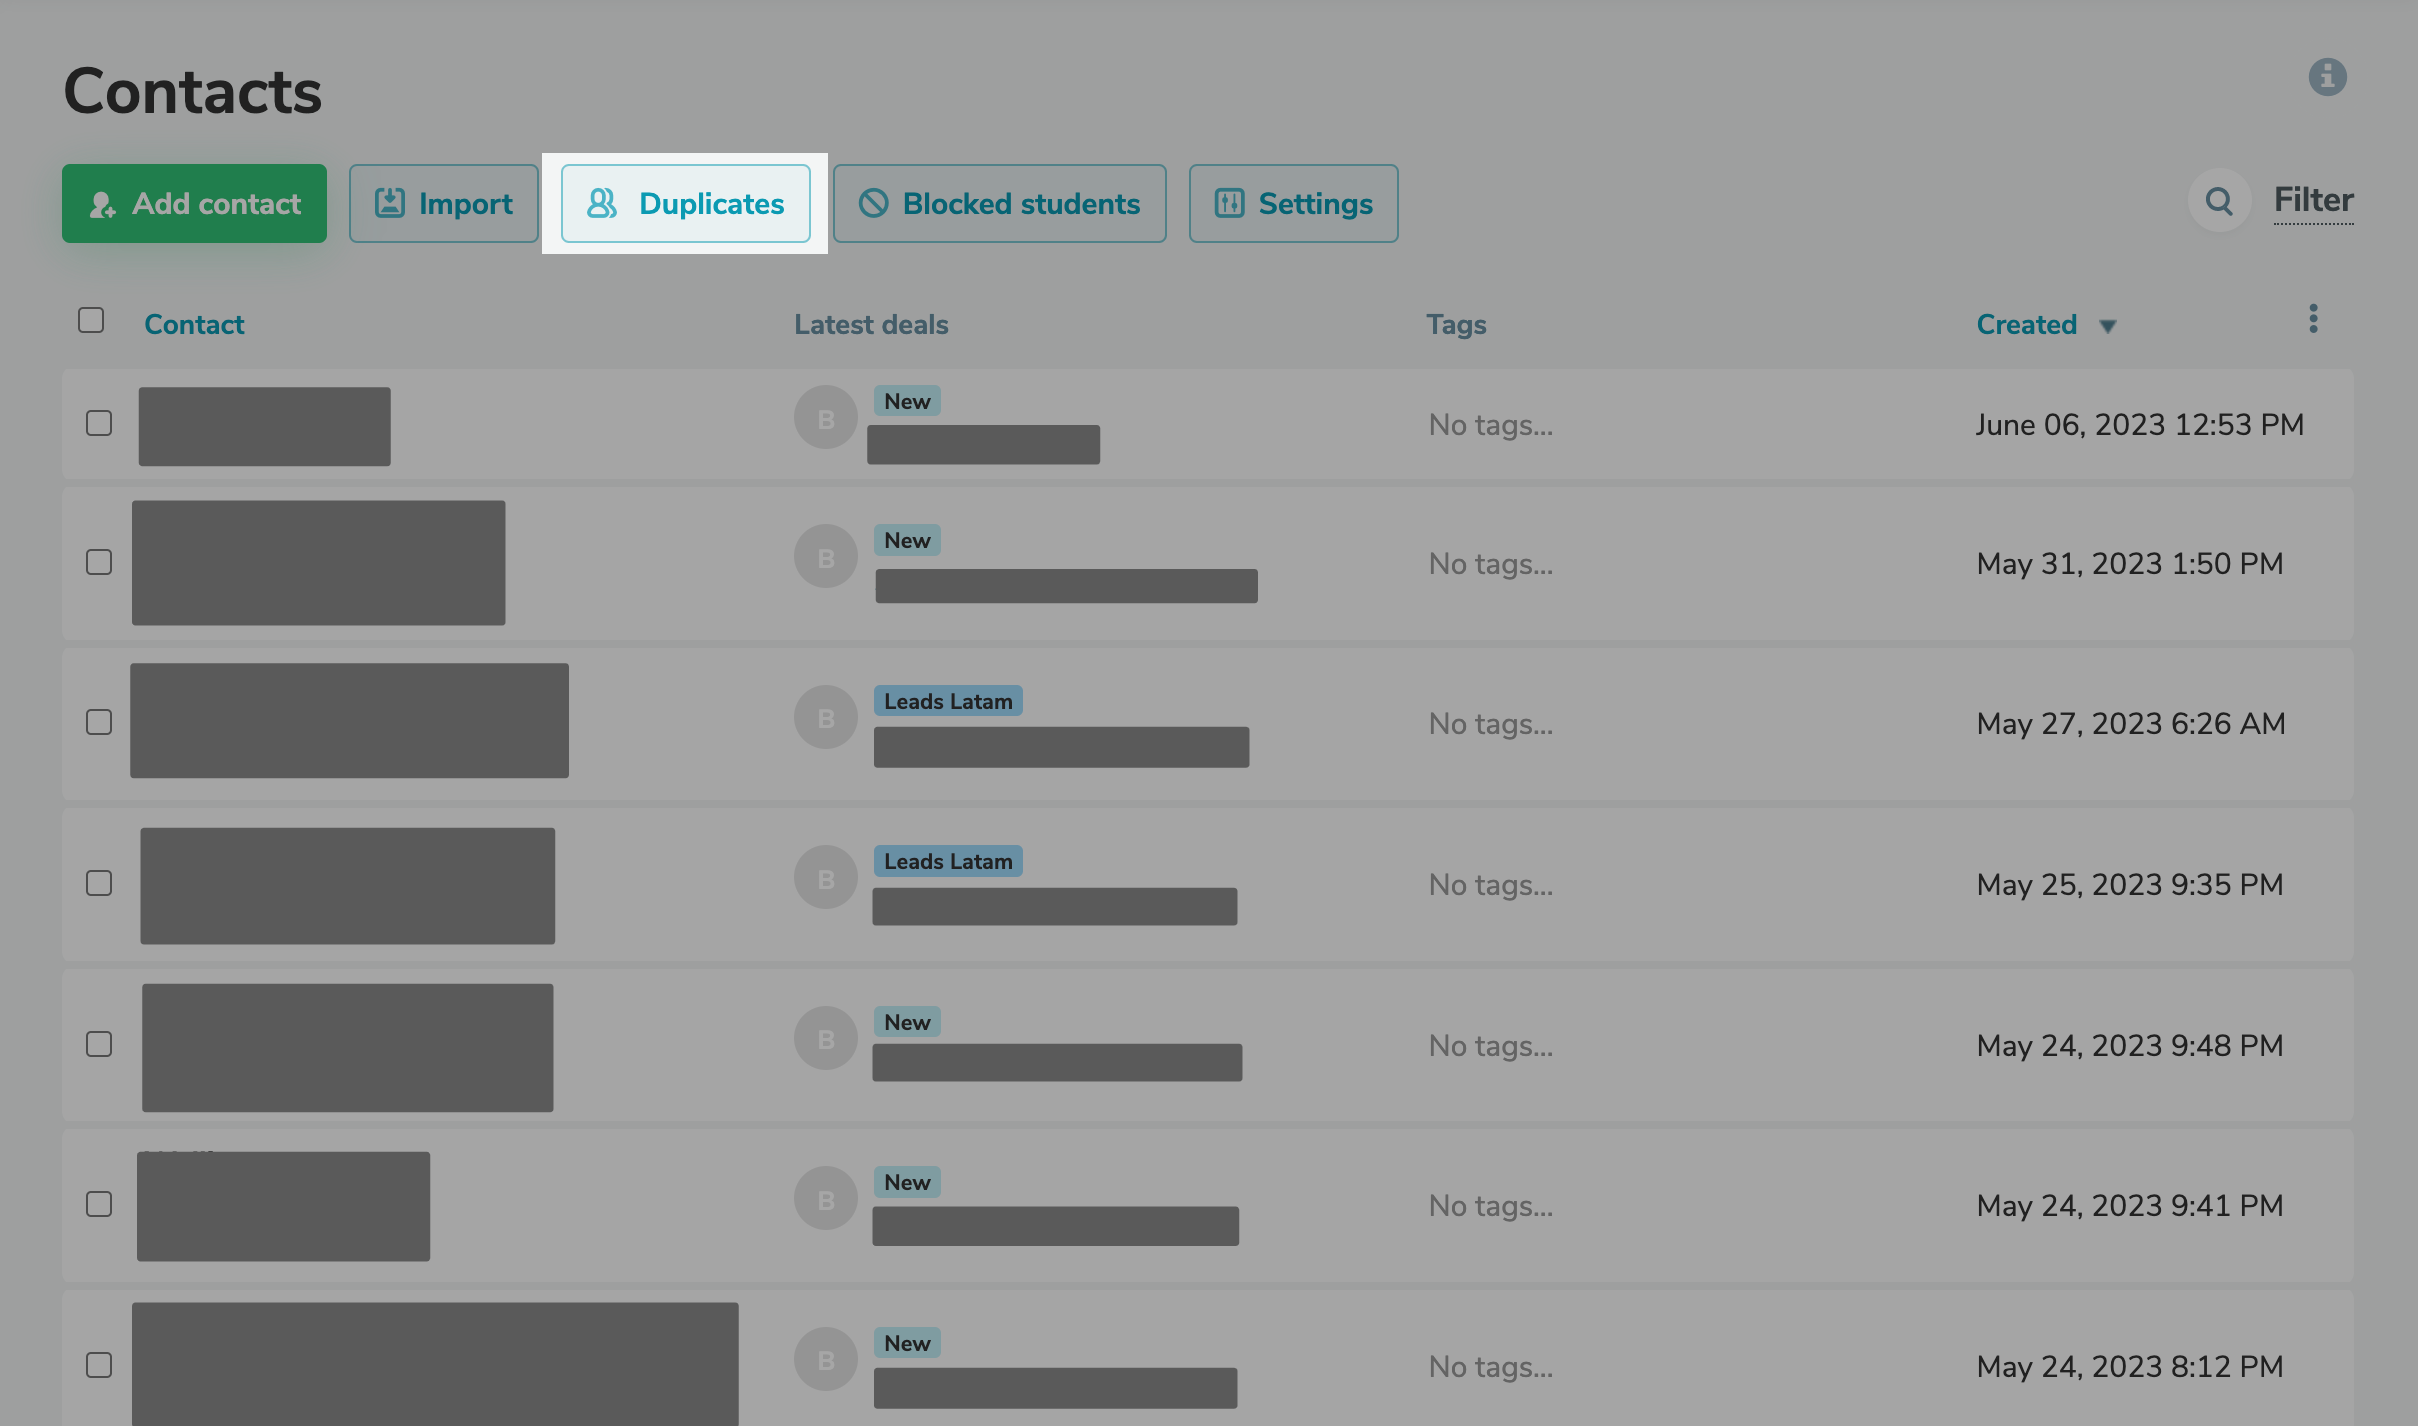Click the person icon inside Add contact
This screenshot has height=1426, width=2418.
[x=101, y=203]
